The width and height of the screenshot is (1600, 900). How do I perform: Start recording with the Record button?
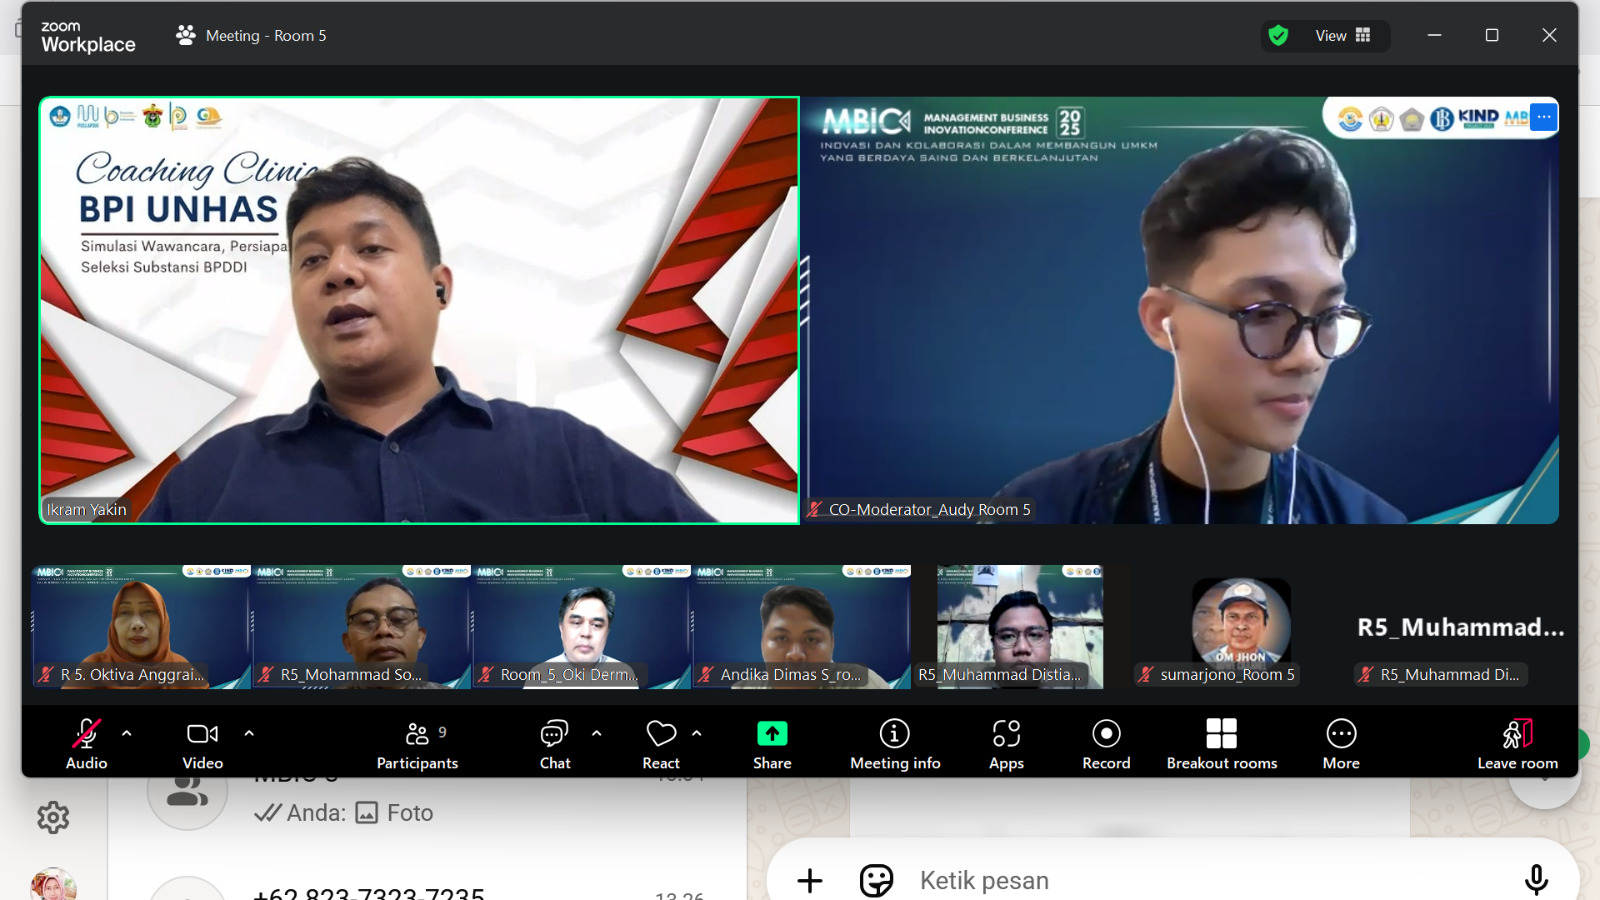1106,743
